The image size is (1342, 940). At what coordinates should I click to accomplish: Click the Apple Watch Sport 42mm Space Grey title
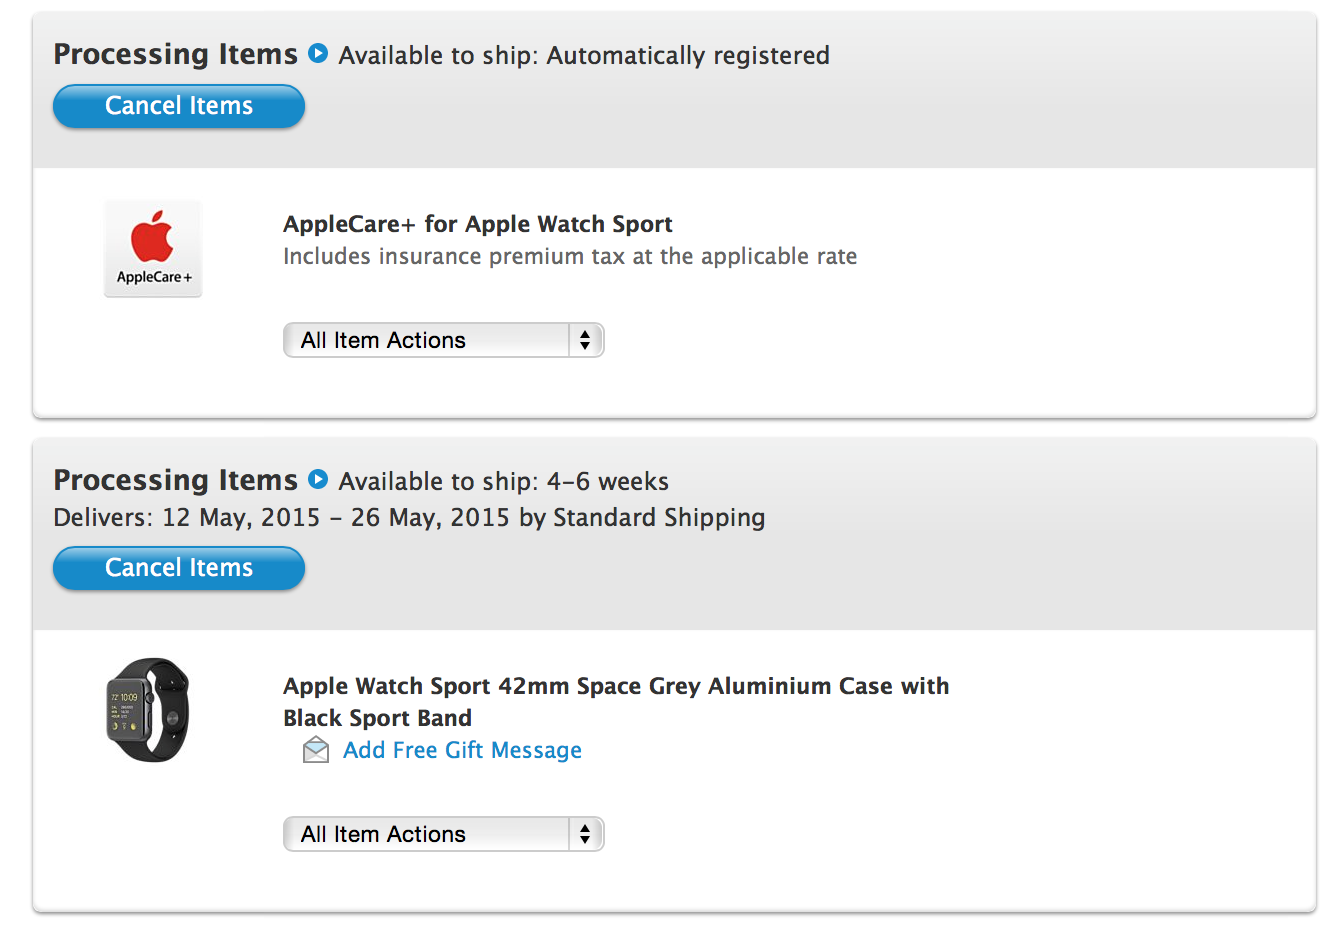tap(616, 702)
